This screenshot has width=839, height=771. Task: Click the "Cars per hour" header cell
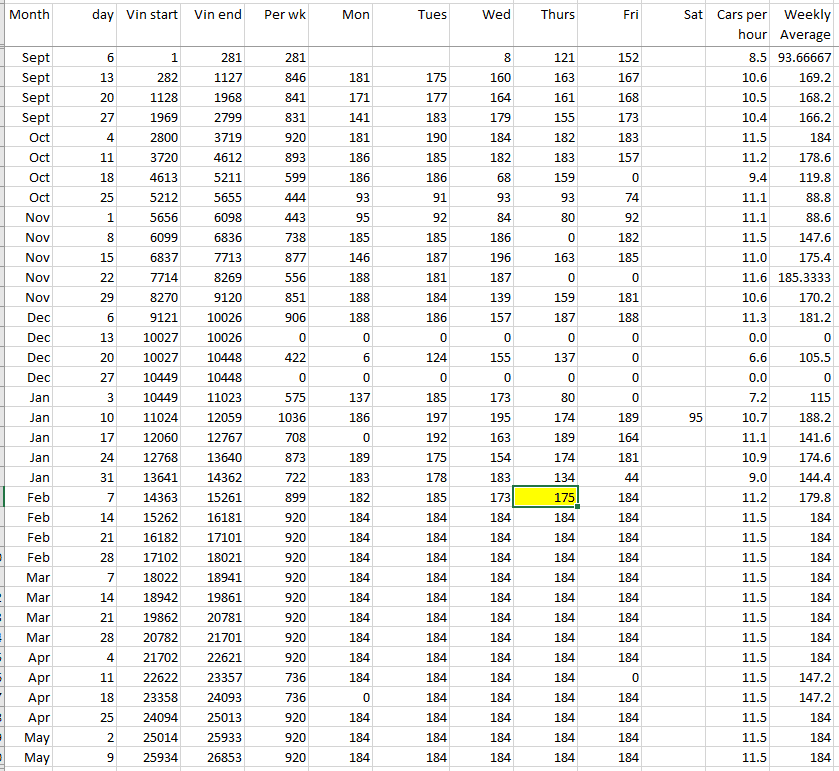[x=741, y=24]
